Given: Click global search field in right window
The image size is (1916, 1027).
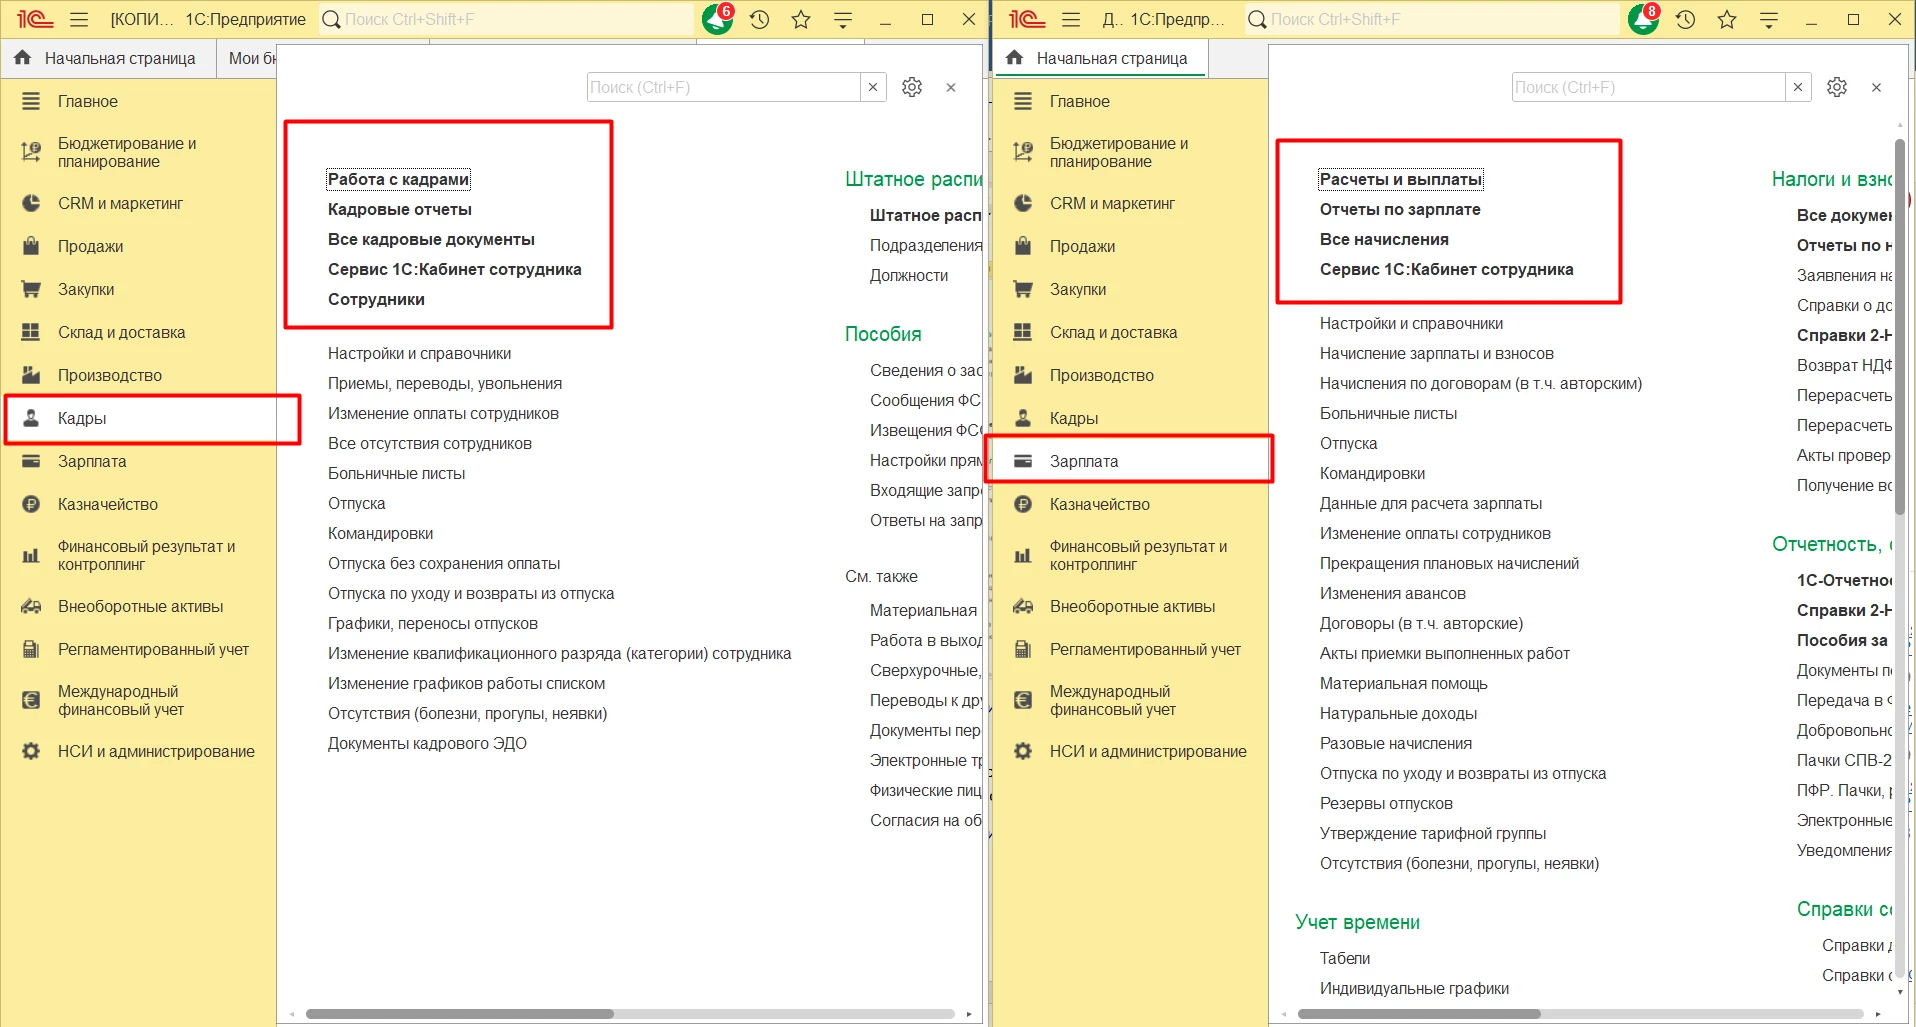Looking at the screenshot, I should [1433, 19].
